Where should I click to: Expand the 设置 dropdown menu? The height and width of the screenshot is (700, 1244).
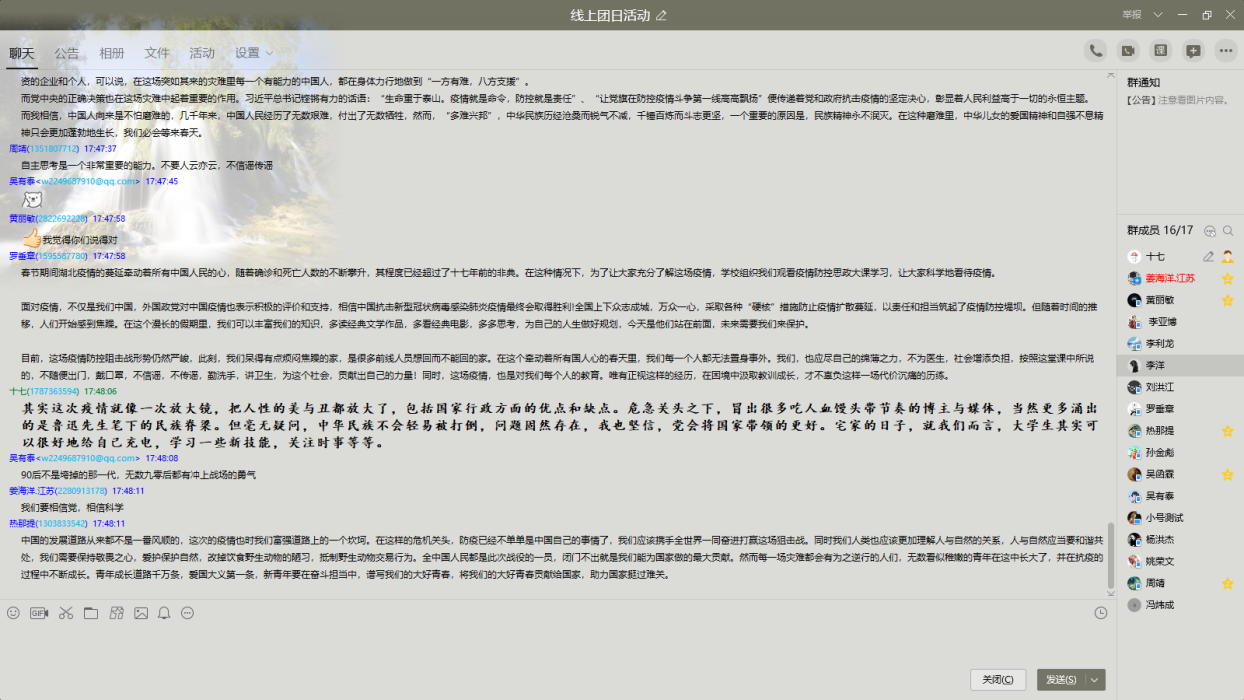(x=254, y=53)
